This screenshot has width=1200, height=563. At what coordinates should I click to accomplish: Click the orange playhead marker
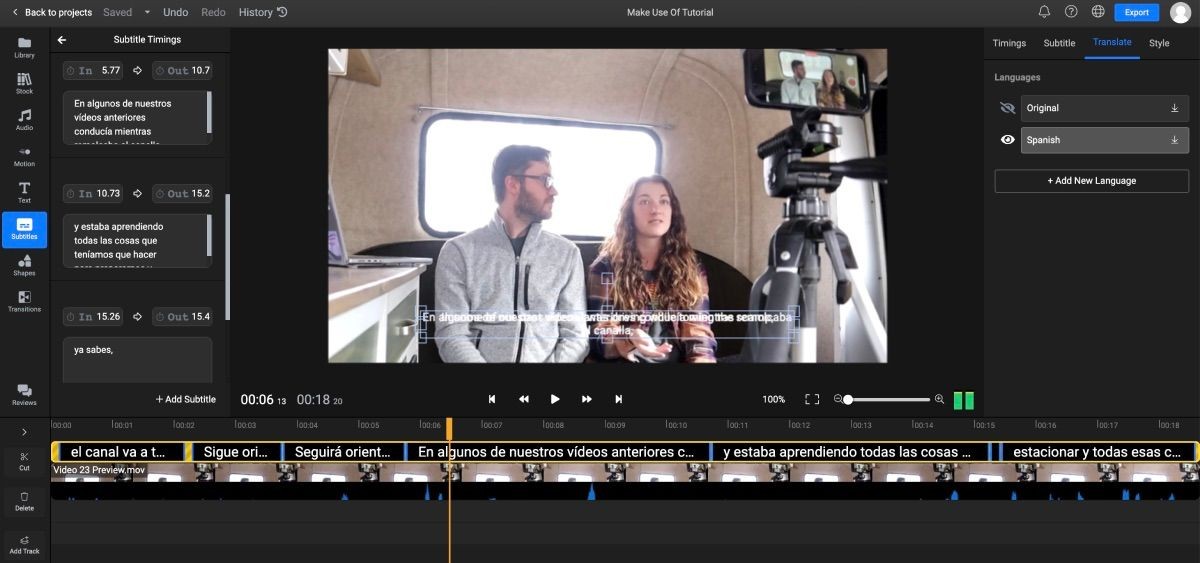coord(449,428)
